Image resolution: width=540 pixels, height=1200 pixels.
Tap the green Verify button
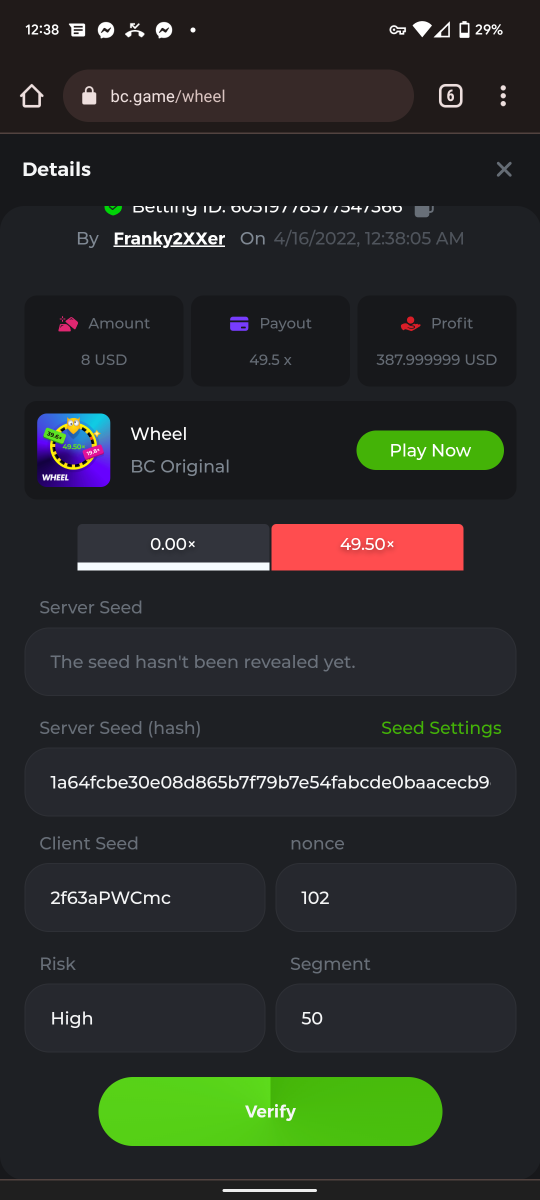click(270, 1111)
